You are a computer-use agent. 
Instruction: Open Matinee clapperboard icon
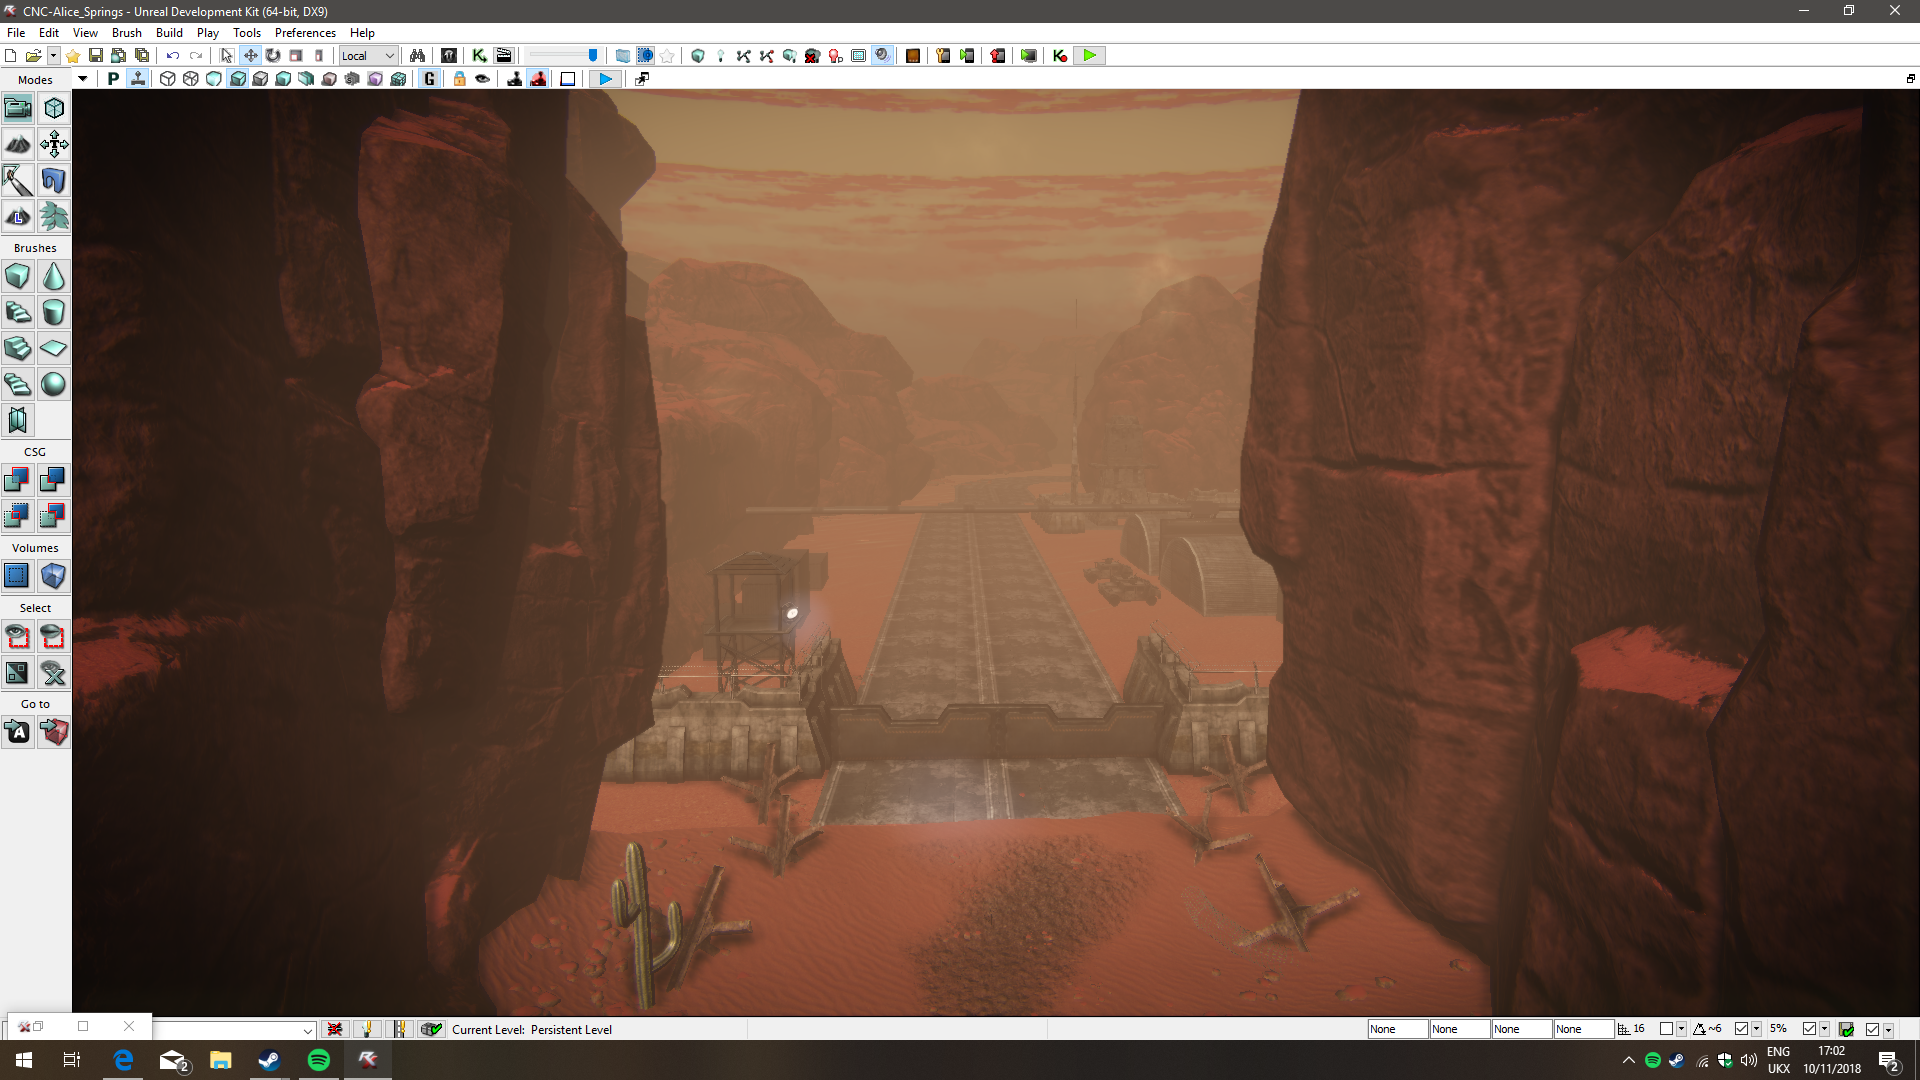coord(503,56)
